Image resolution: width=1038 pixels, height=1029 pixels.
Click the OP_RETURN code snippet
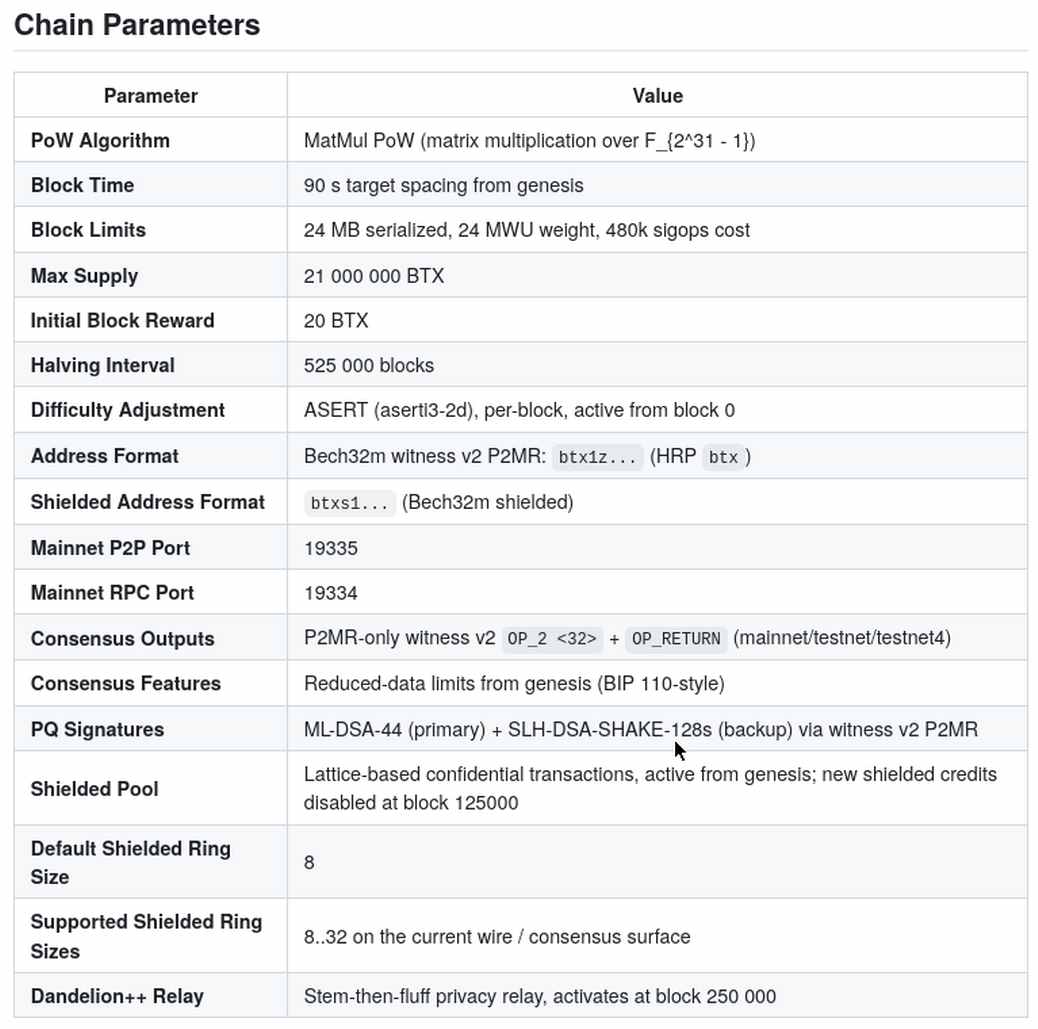click(676, 639)
